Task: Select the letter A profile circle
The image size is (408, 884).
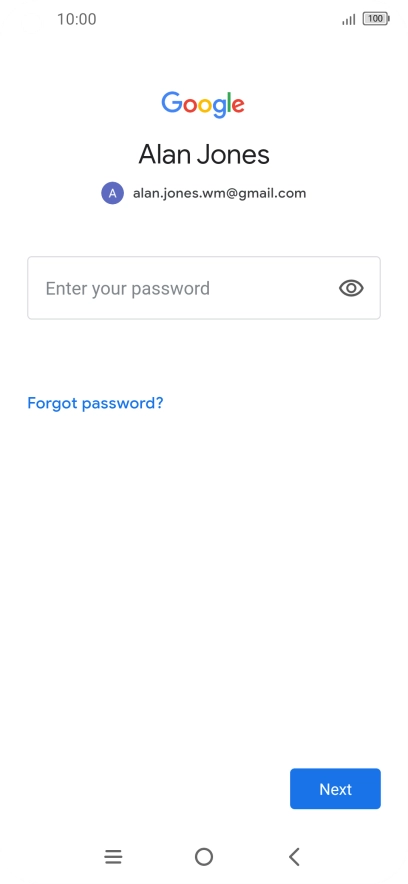Action: [113, 193]
